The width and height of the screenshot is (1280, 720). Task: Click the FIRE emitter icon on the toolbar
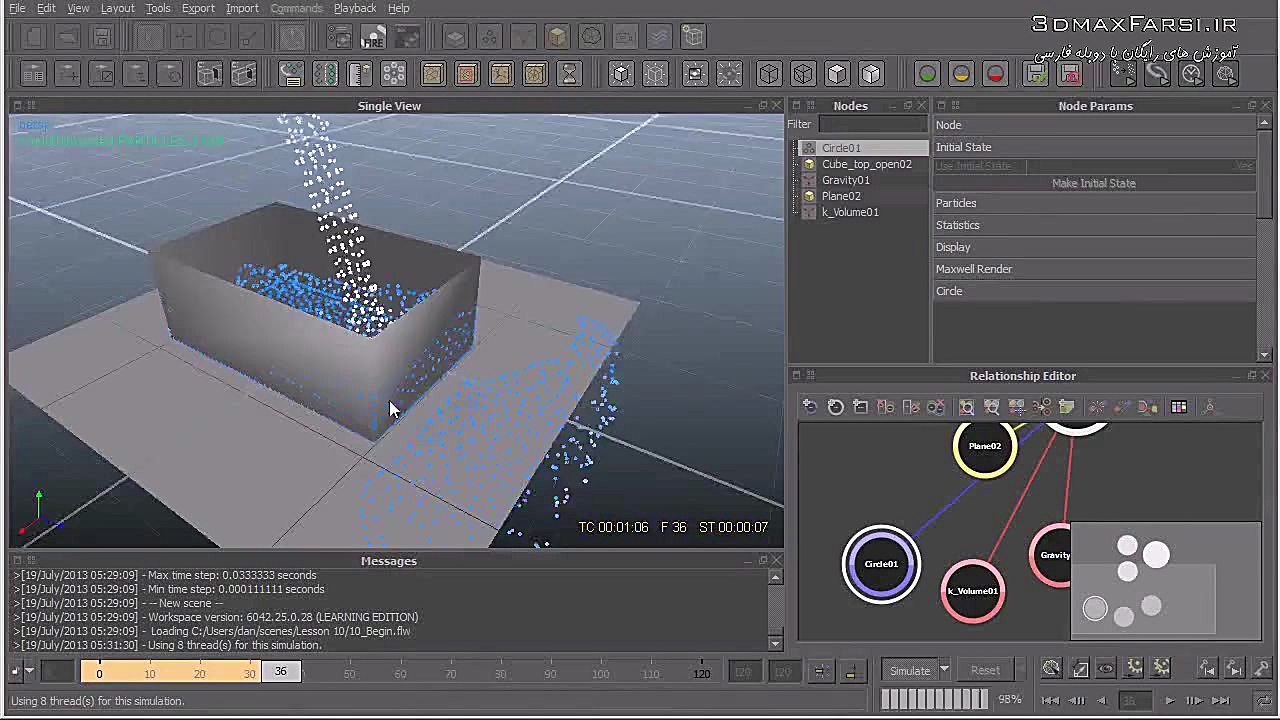[x=374, y=37]
